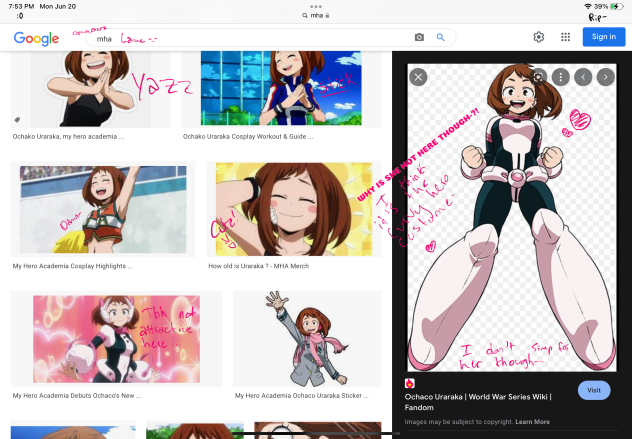
Task: Go to previous image in preview
Action: pos(583,77)
